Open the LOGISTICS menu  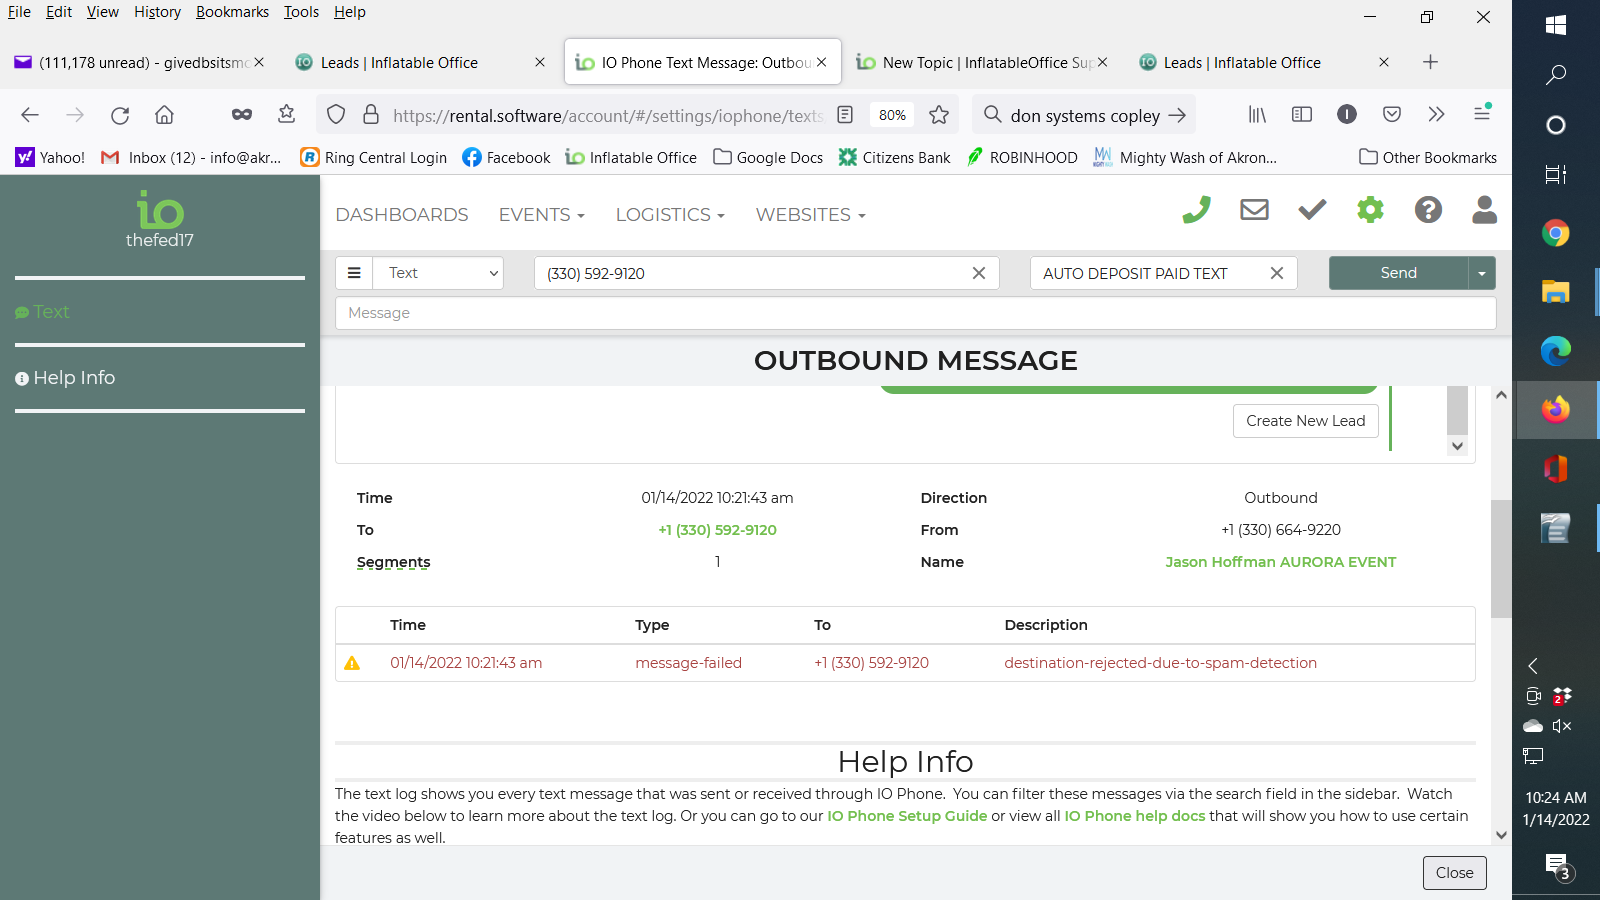[669, 215]
